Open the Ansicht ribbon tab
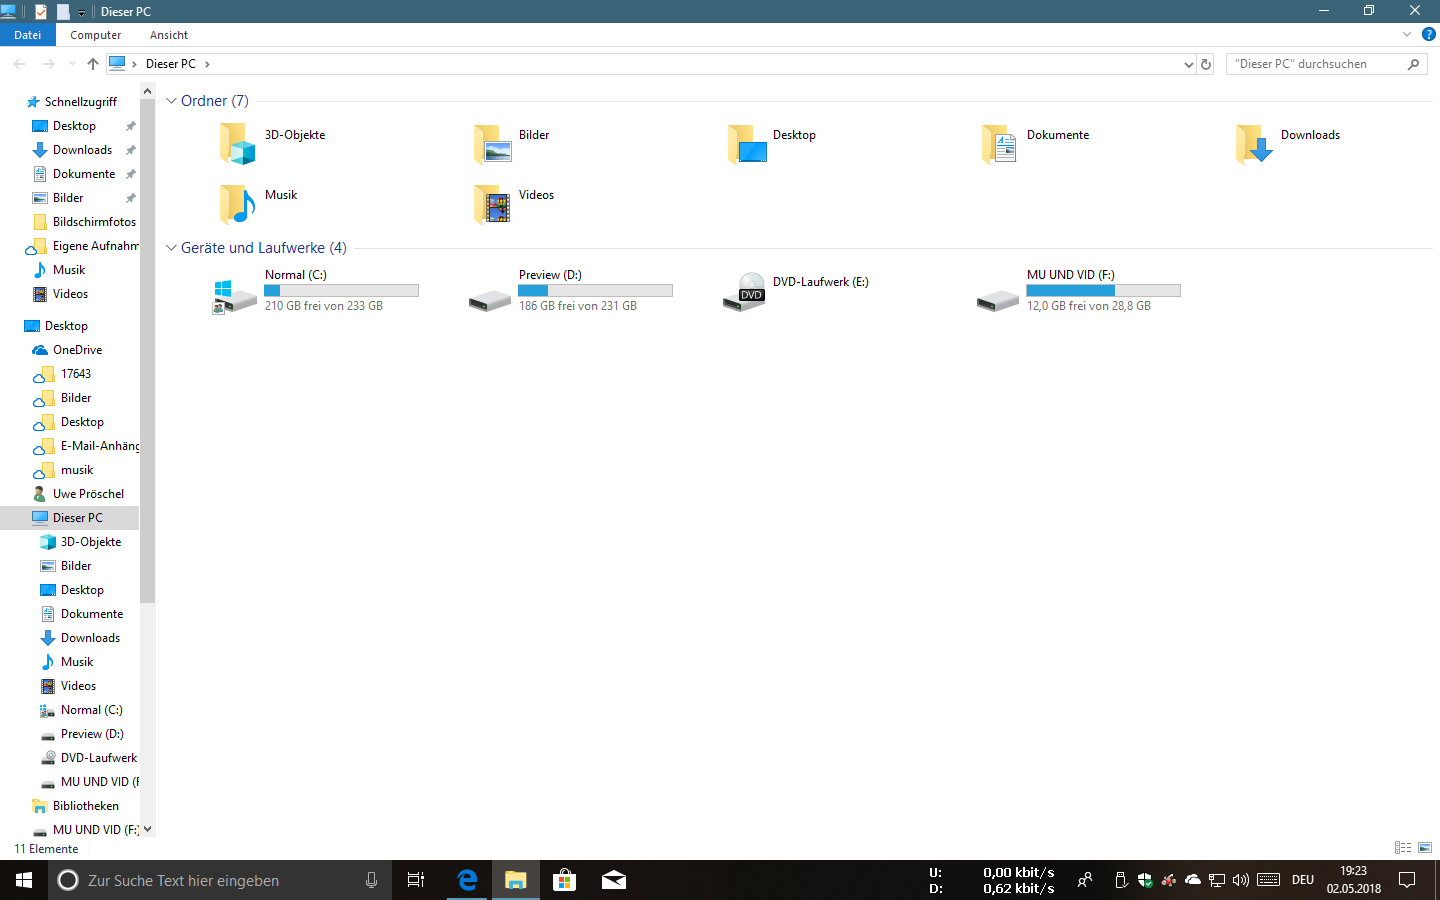This screenshot has height=900, width=1440. (x=169, y=35)
